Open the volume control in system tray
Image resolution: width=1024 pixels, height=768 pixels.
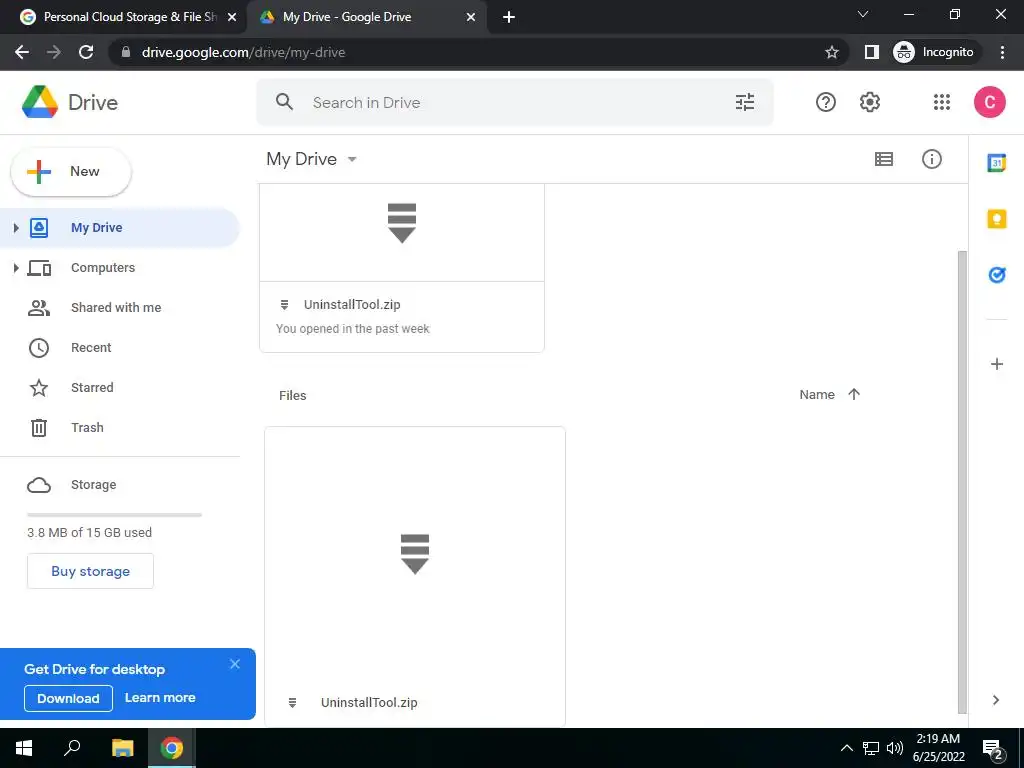click(895, 748)
